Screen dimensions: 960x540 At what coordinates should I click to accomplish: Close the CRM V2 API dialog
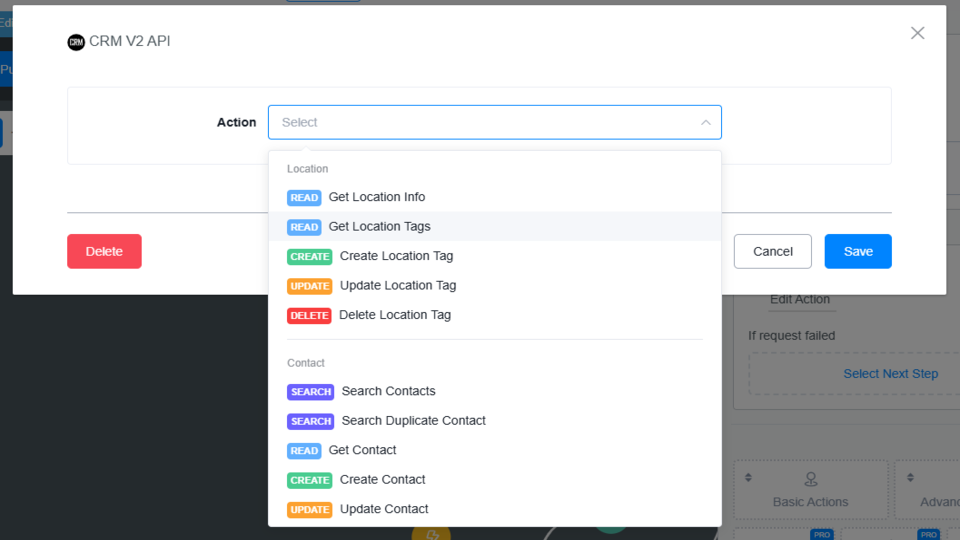coord(917,33)
